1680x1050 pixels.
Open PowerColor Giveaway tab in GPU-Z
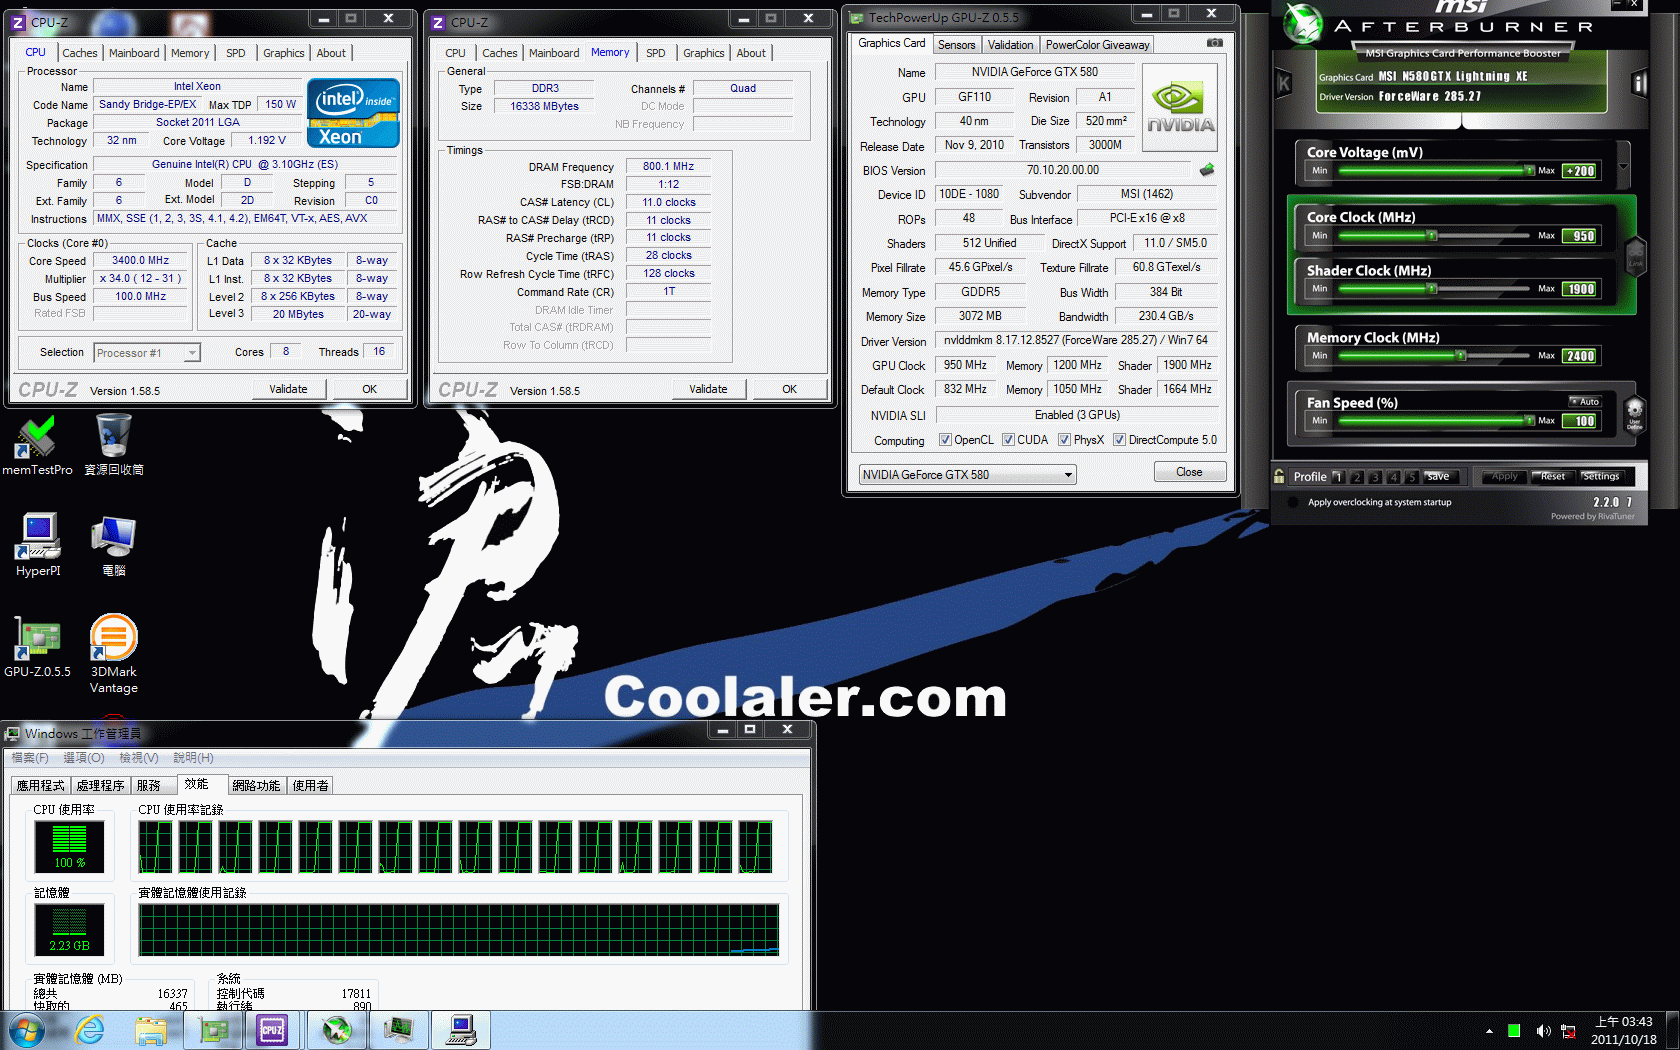coord(1097,45)
